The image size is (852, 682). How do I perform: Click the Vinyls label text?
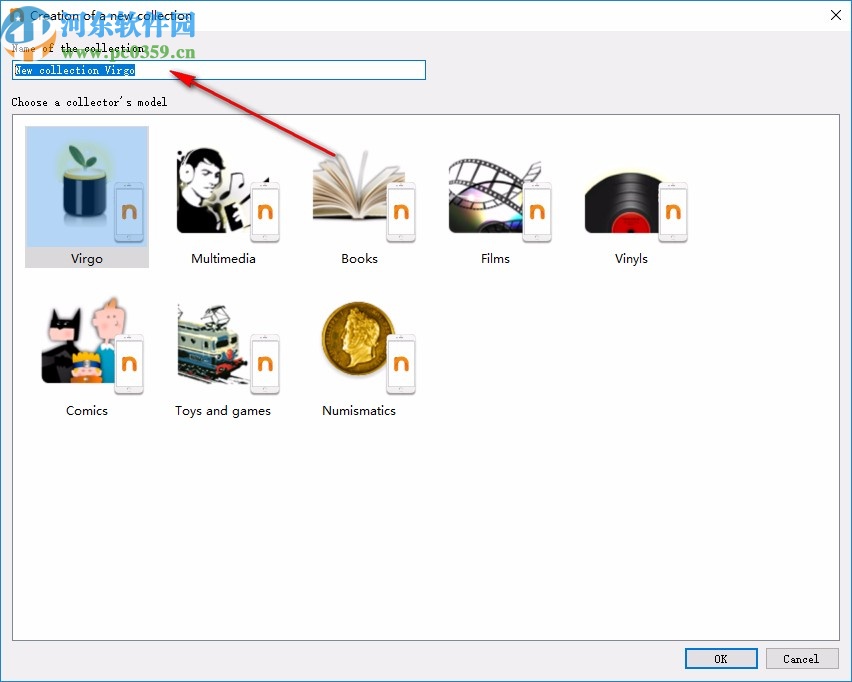631,259
